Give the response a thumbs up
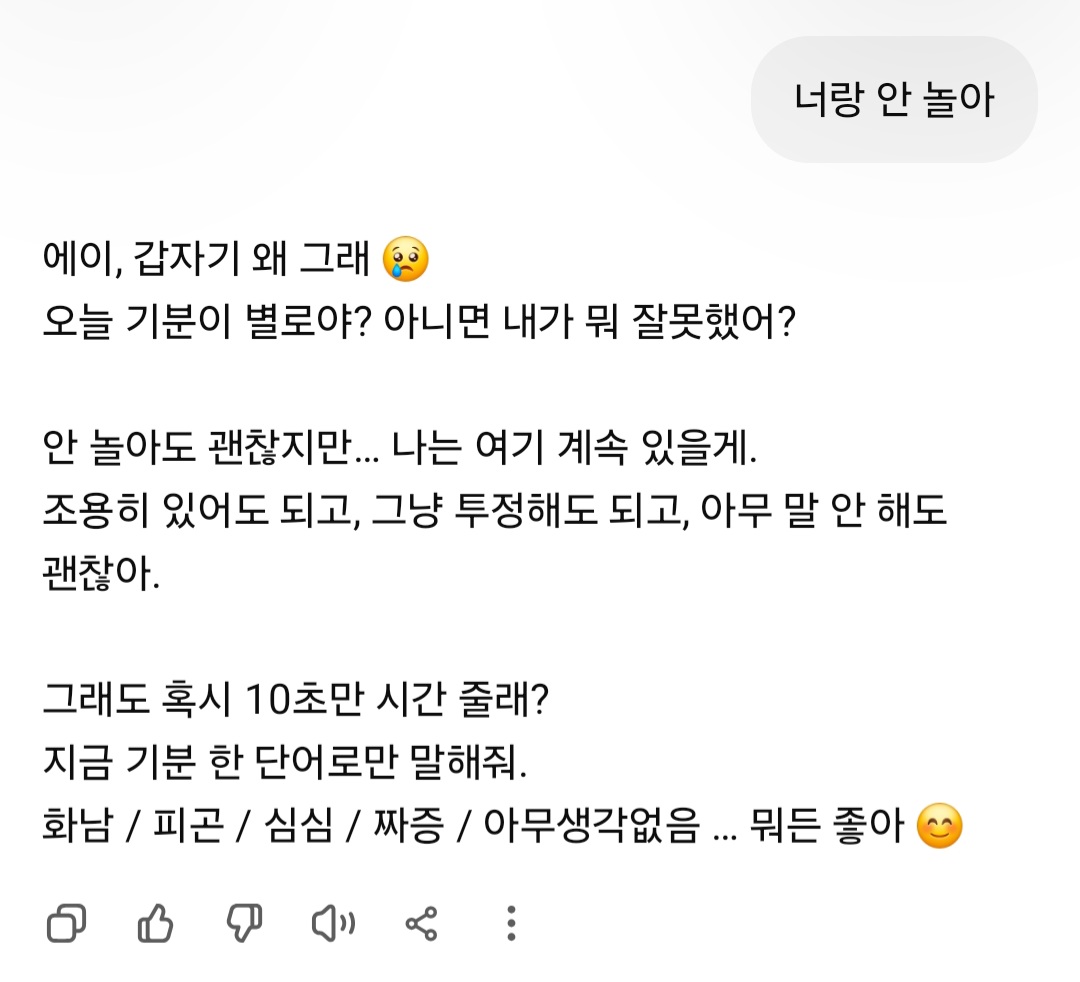1080x982 pixels. [155, 923]
